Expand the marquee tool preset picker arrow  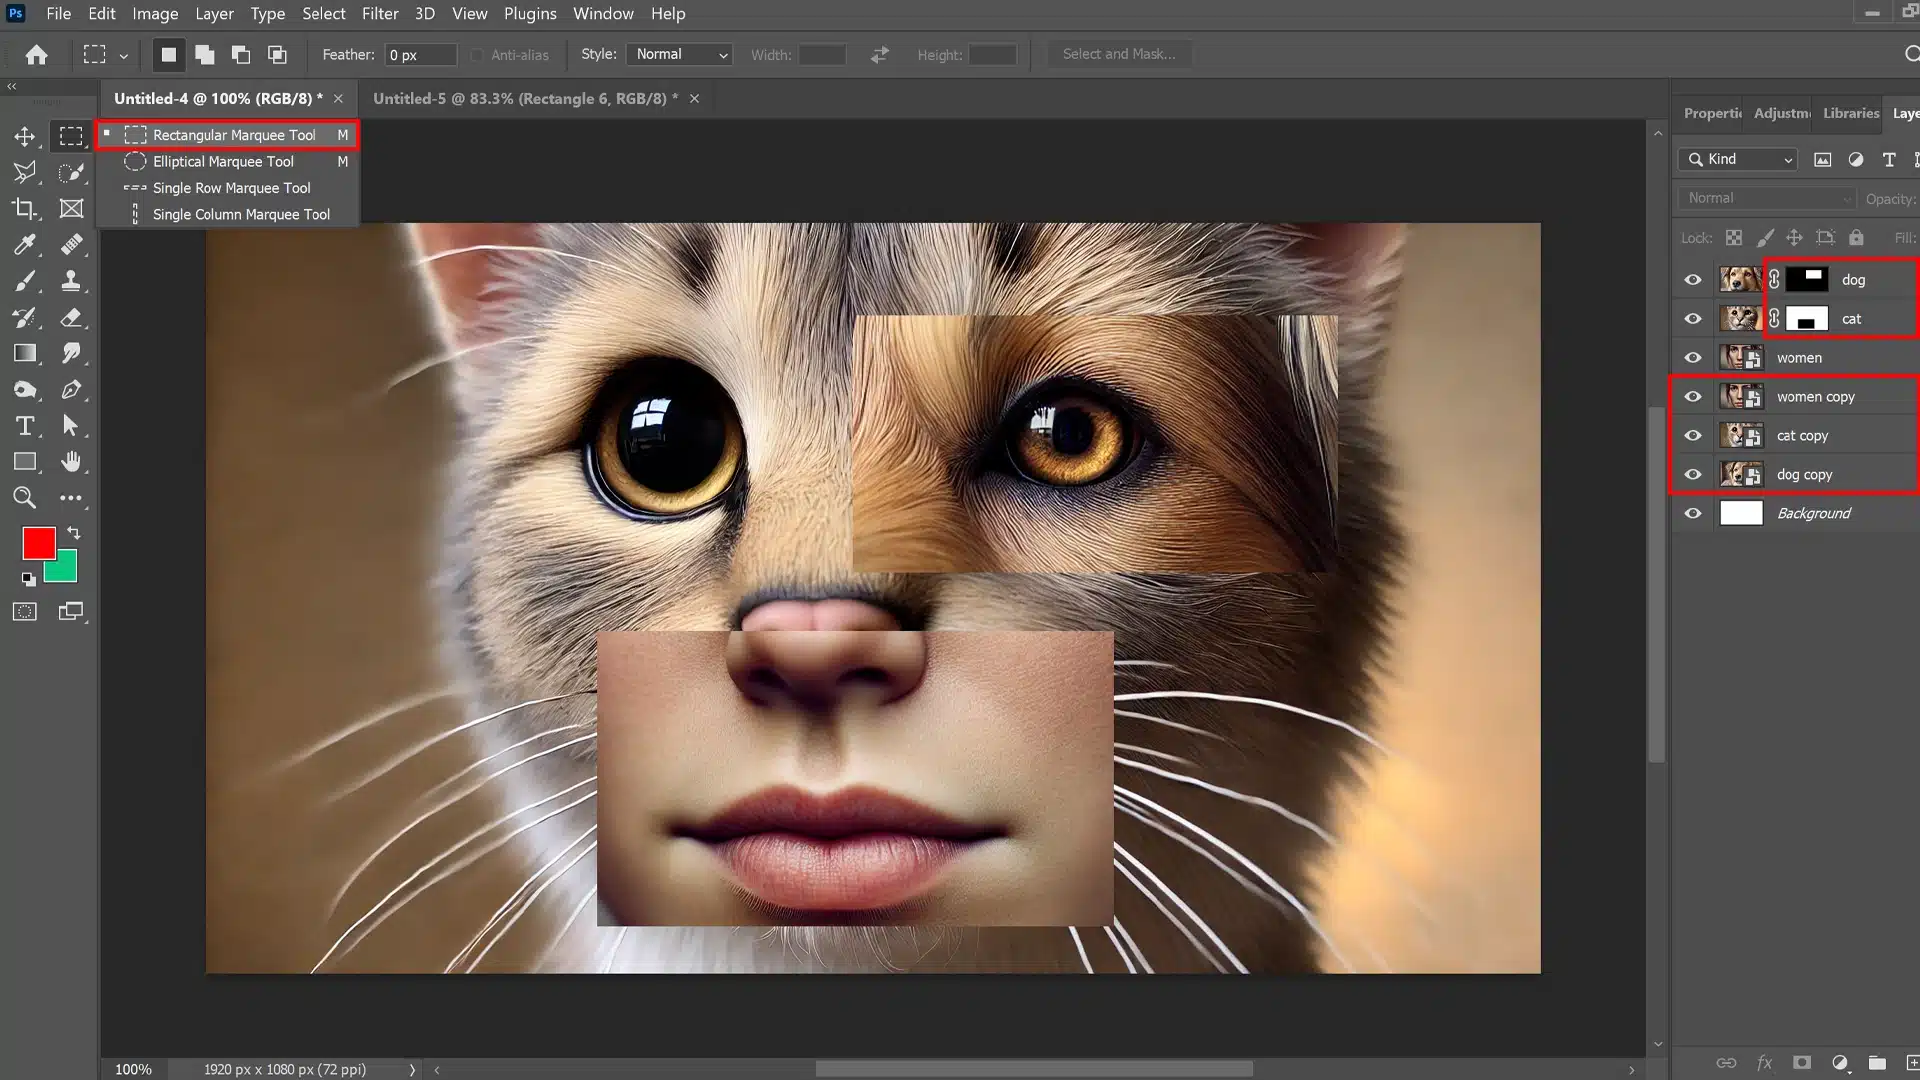123,56
